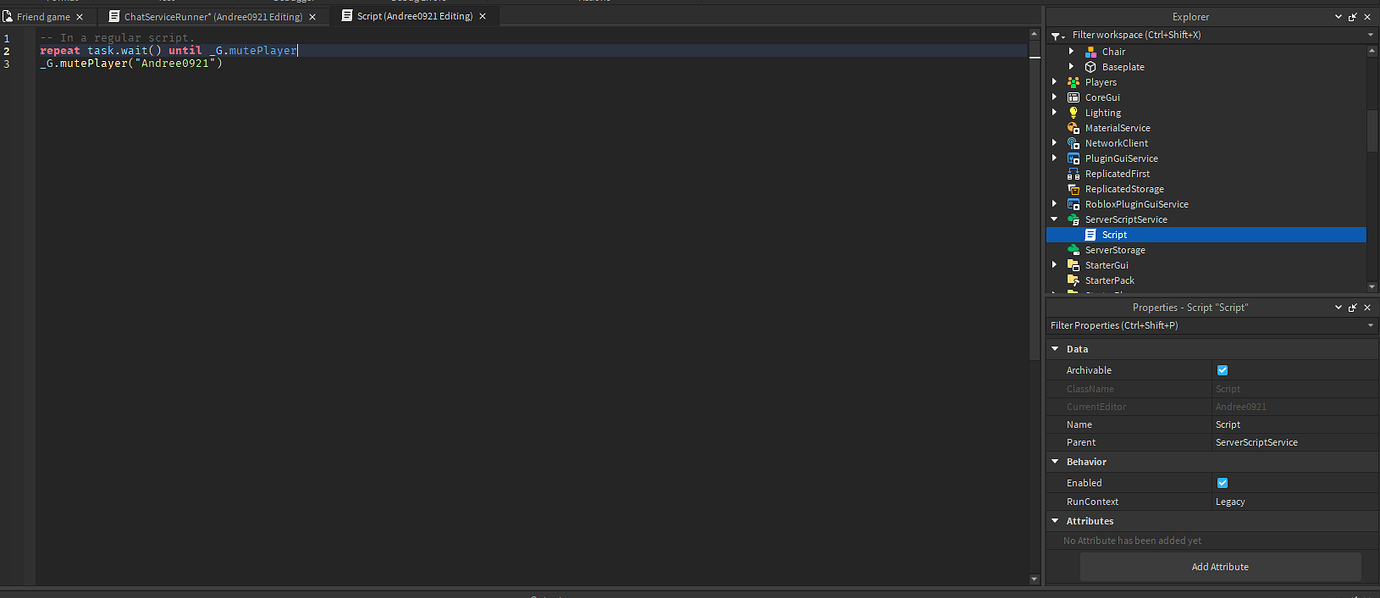
Task: Click the Add Attribute button
Action: (1219, 566)
